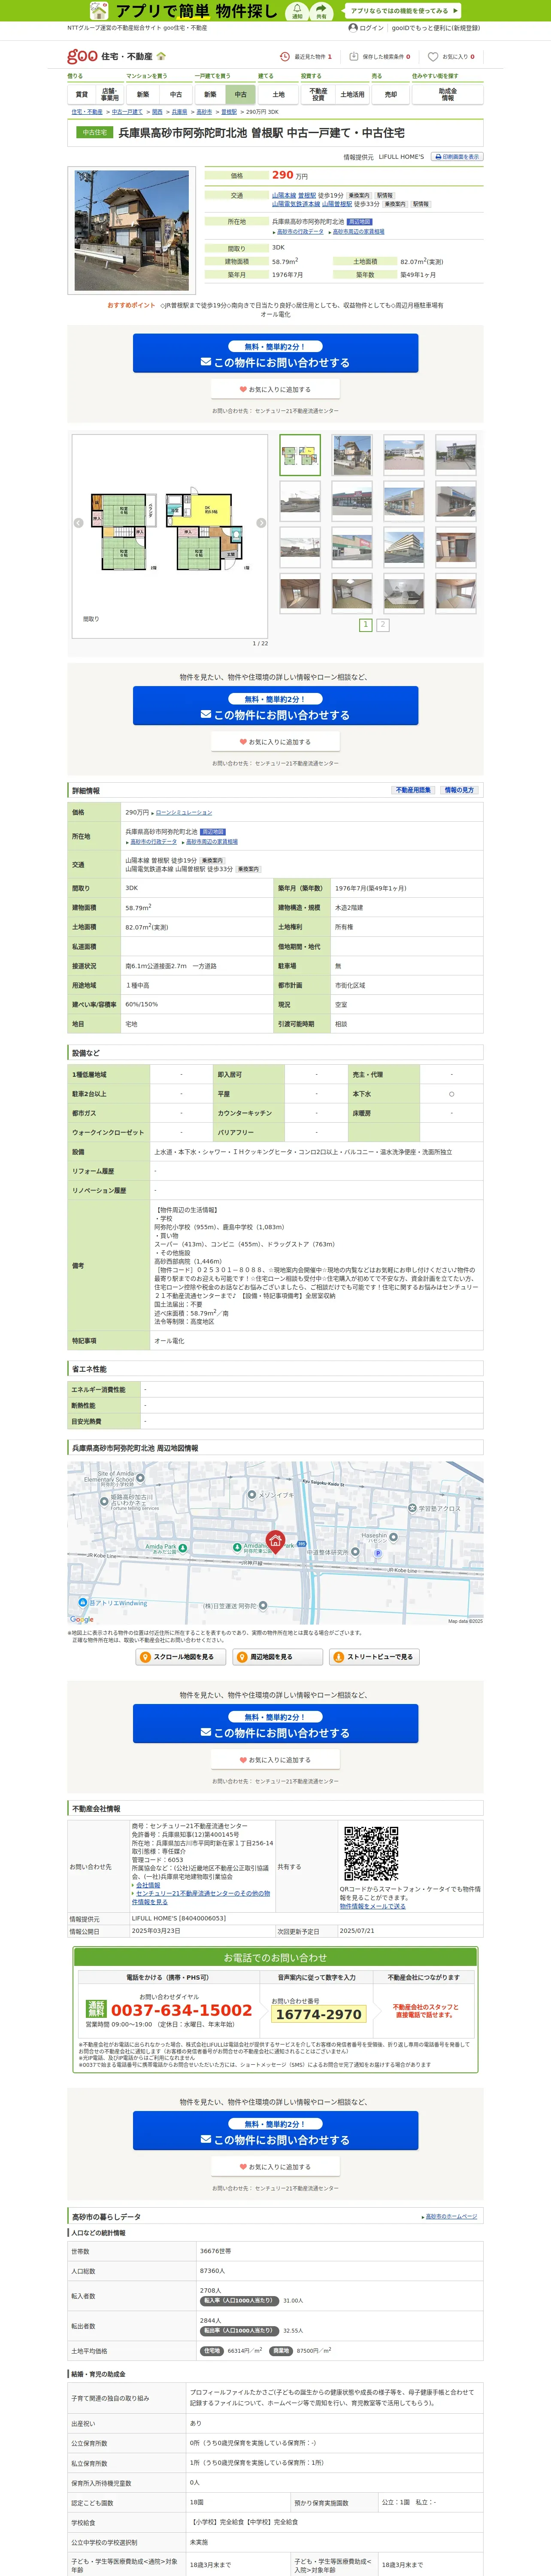Select 売却 navigation item
Image resolution: width=551 pixels, height=2576 pixels.
(x=391, y=94)
